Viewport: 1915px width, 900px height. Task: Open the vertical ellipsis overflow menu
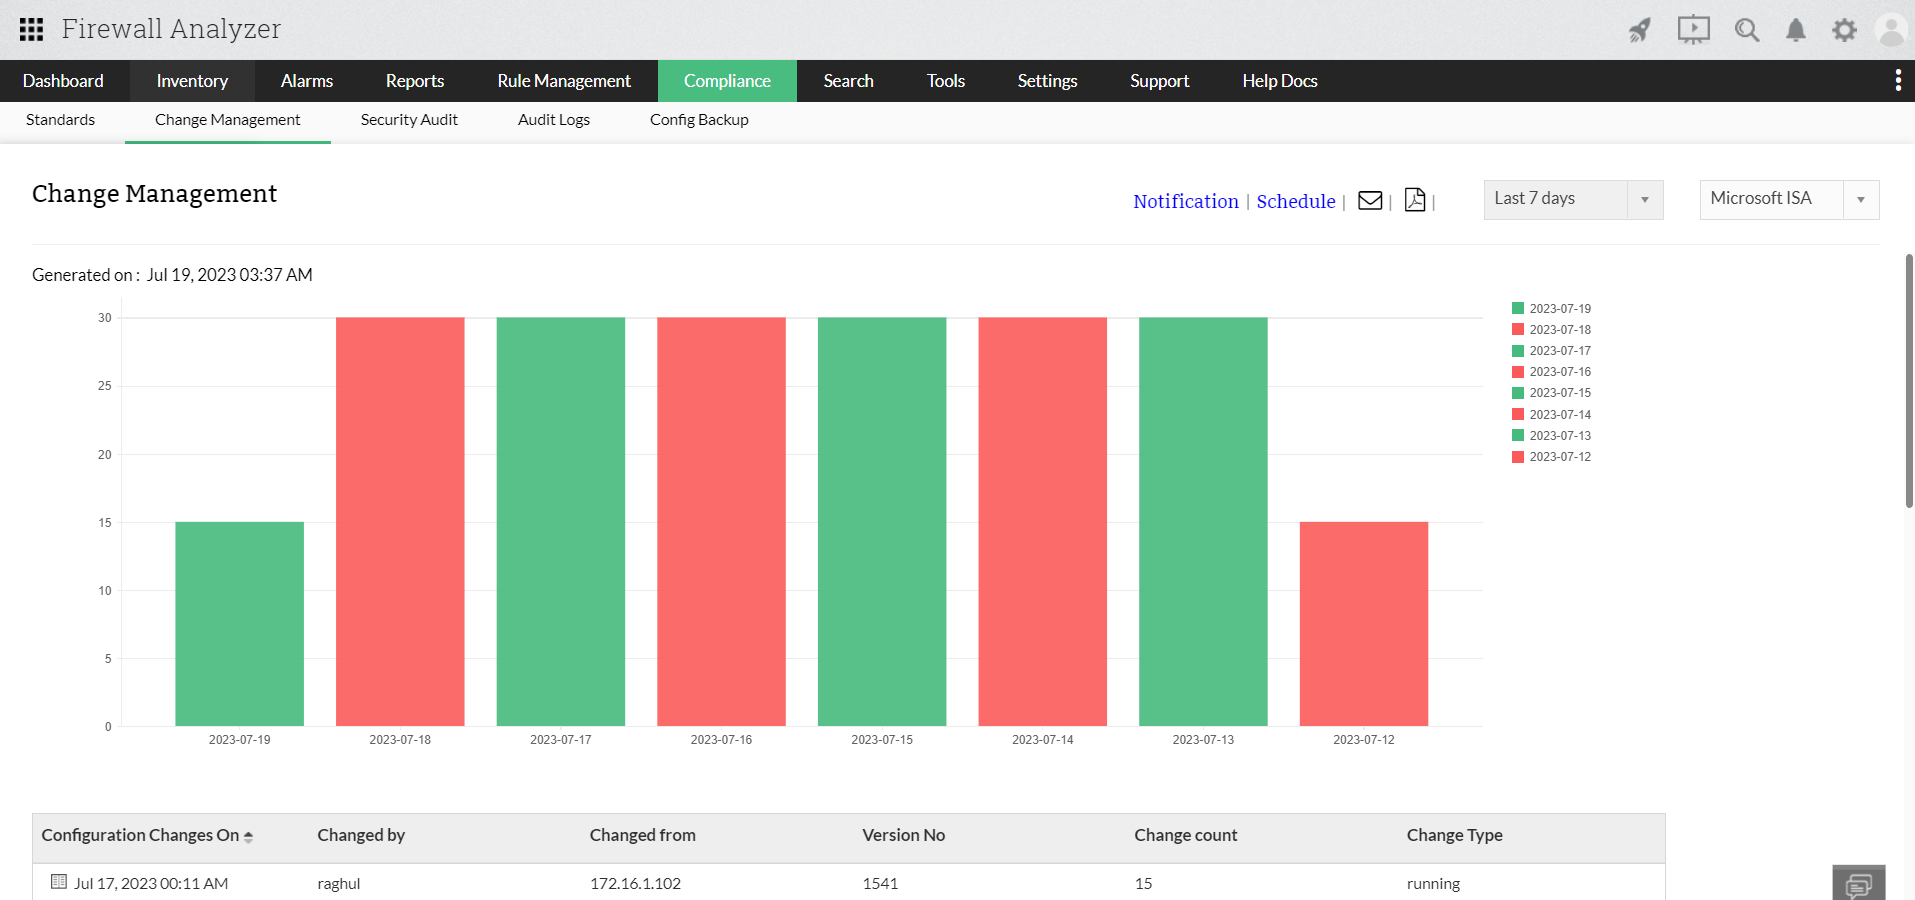(1898, 80)
